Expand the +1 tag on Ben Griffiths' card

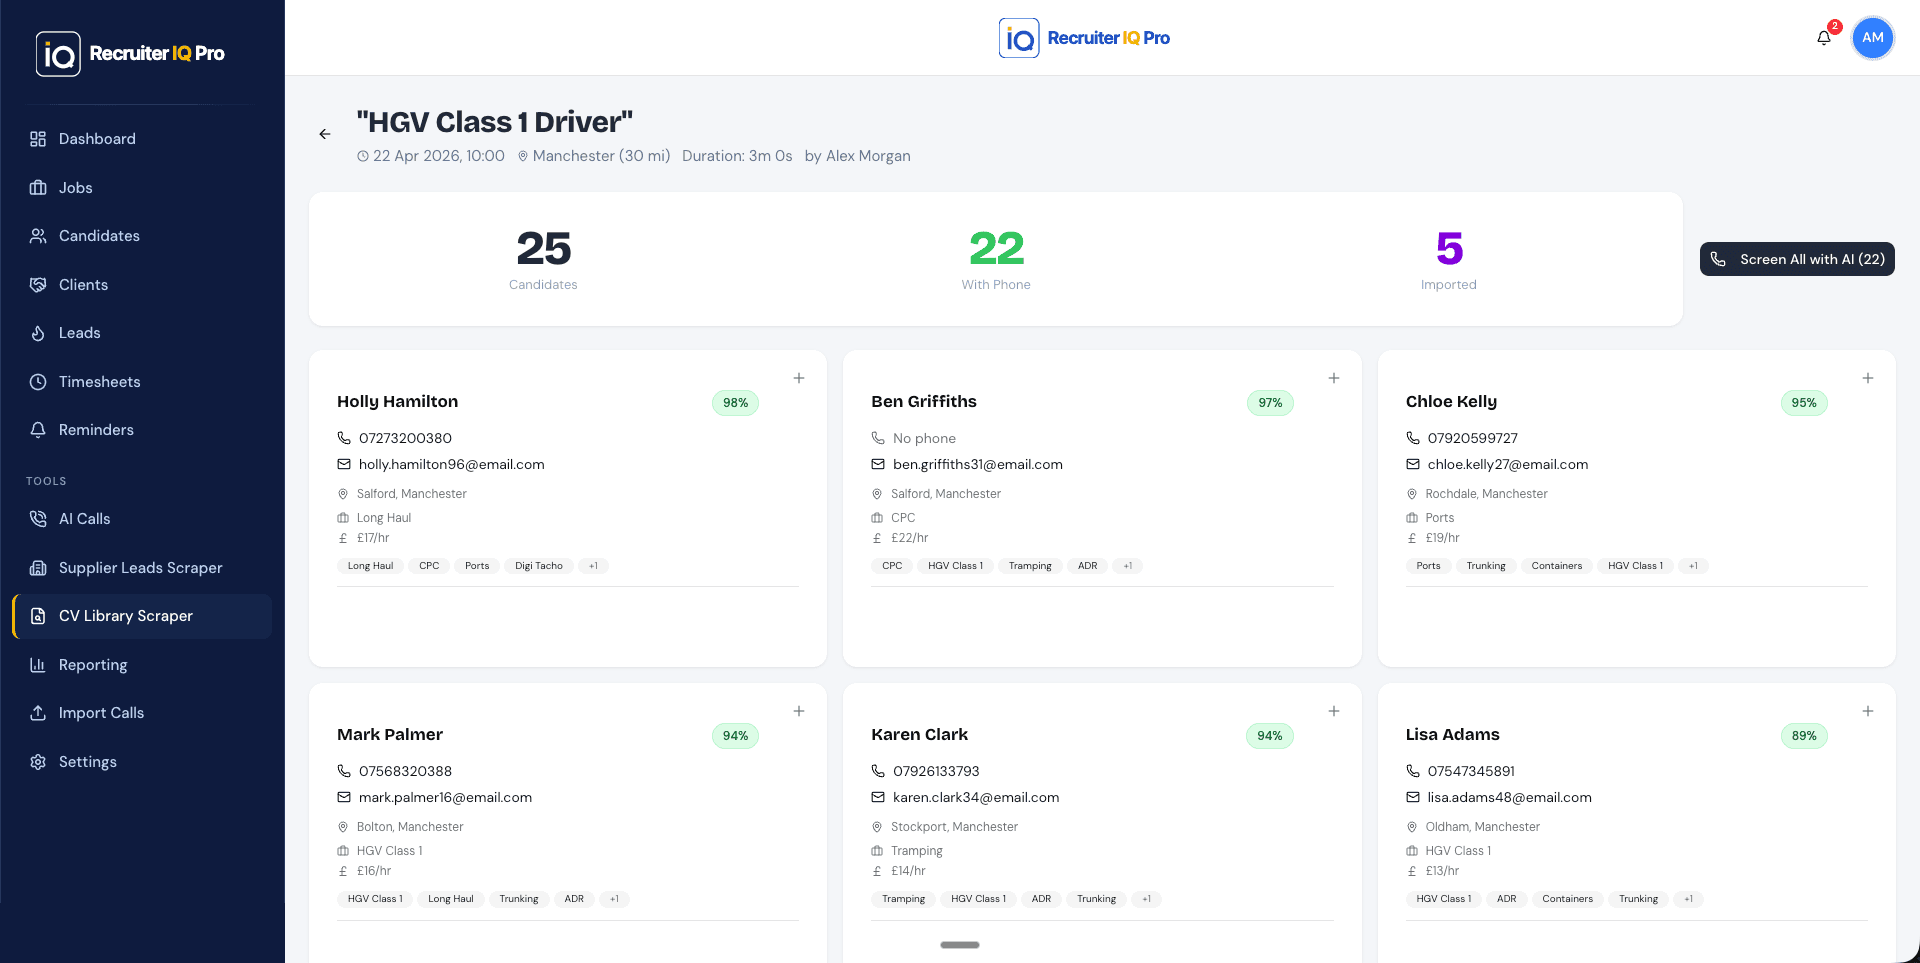point(1128,566)
